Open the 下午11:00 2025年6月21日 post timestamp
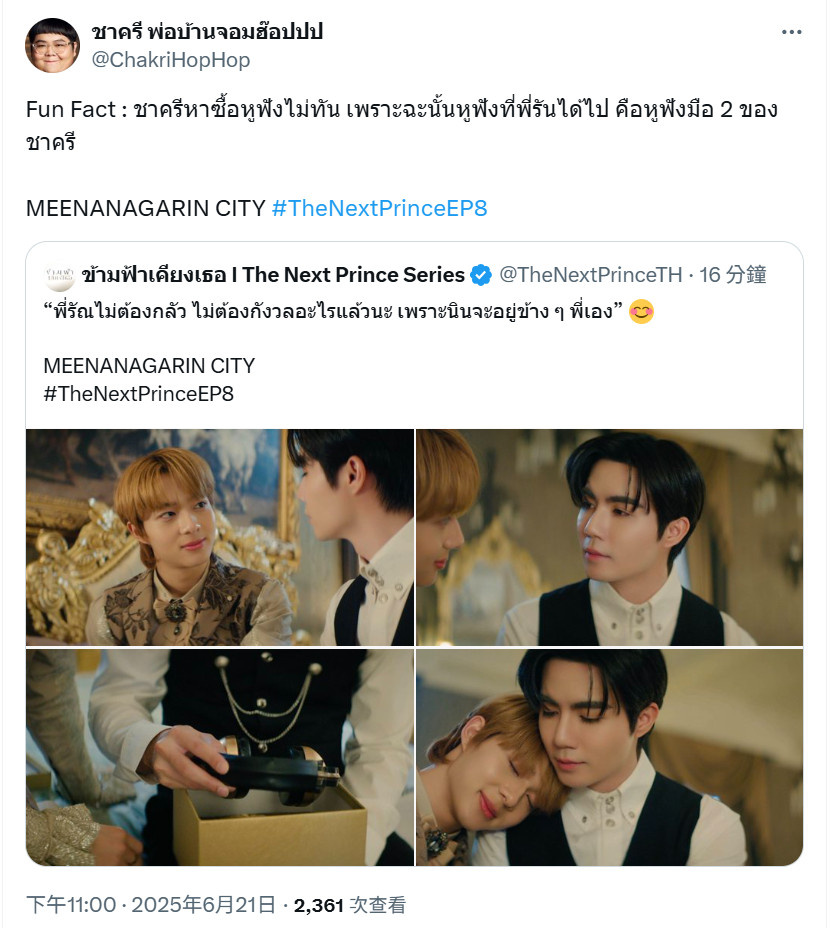This screenshot has height=928, width=831. (151, 905)
